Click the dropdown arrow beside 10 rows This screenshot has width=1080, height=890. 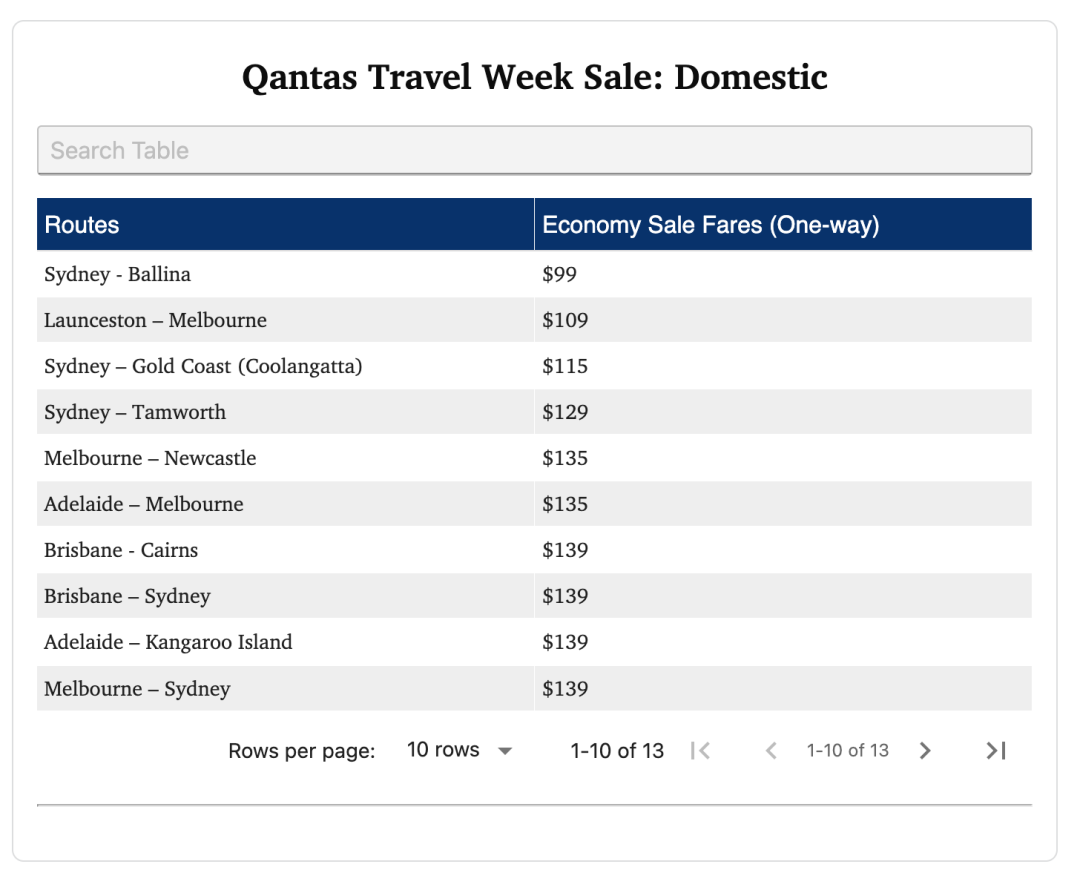coord(505,752)
